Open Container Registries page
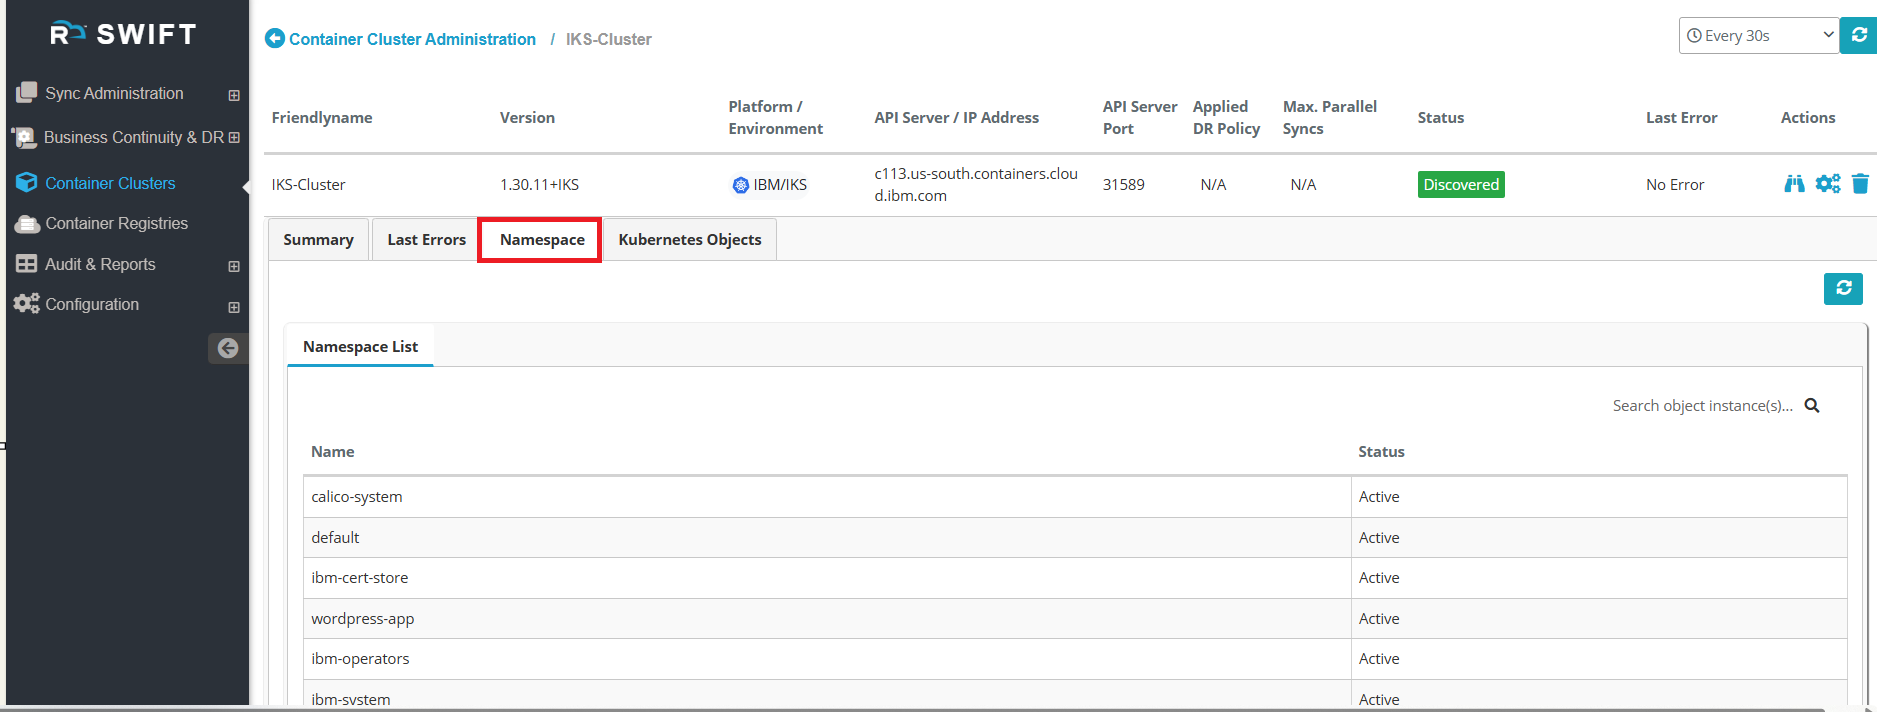Viewport: 1877px width, 712px height. [117, 224]
